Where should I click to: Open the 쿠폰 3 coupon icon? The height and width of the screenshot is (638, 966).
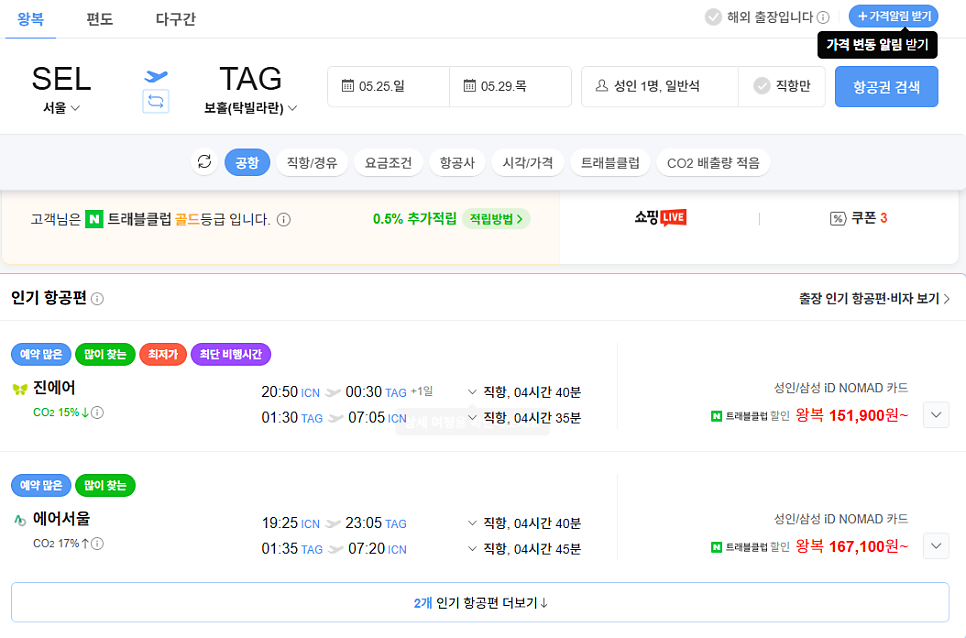pos(838,219)
